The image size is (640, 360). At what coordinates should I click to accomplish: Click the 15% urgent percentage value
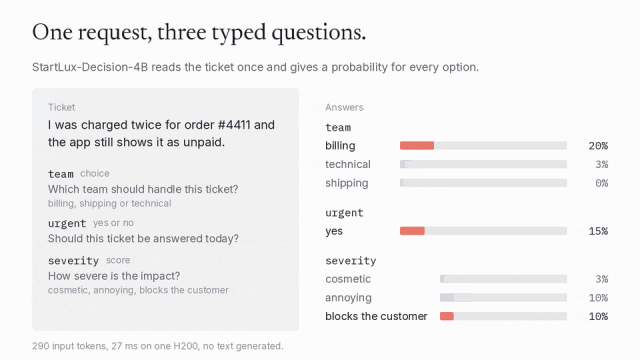(598, 231)
